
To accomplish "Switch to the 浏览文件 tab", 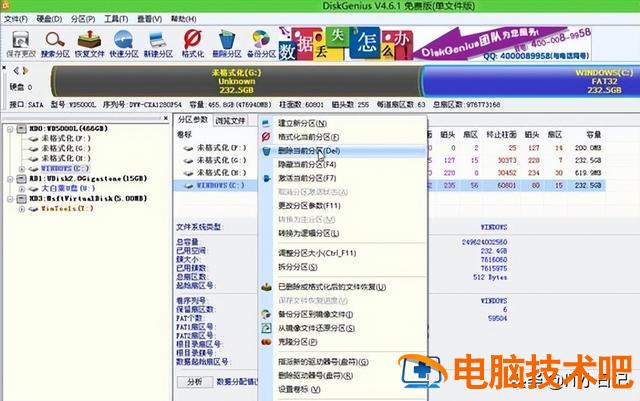I will (x=230, y=121).
